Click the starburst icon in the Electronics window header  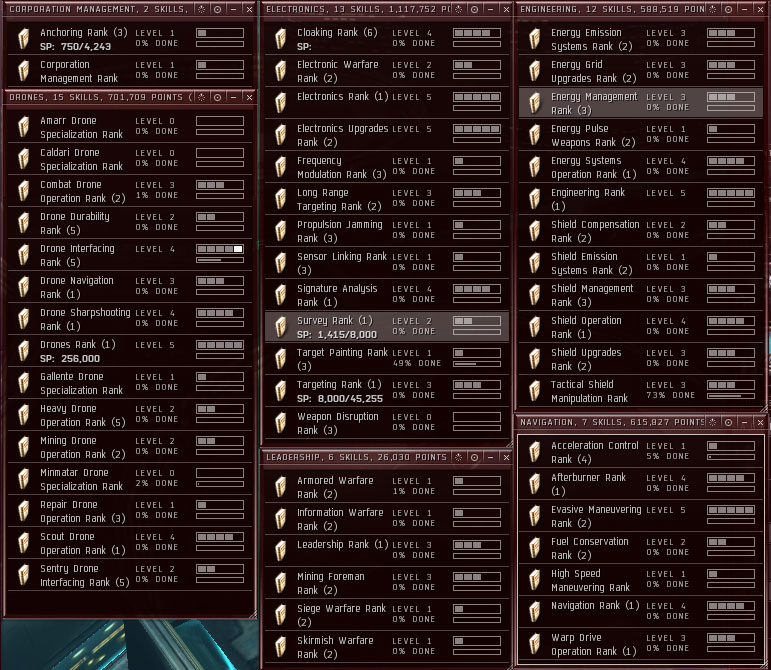pos(458,9)
